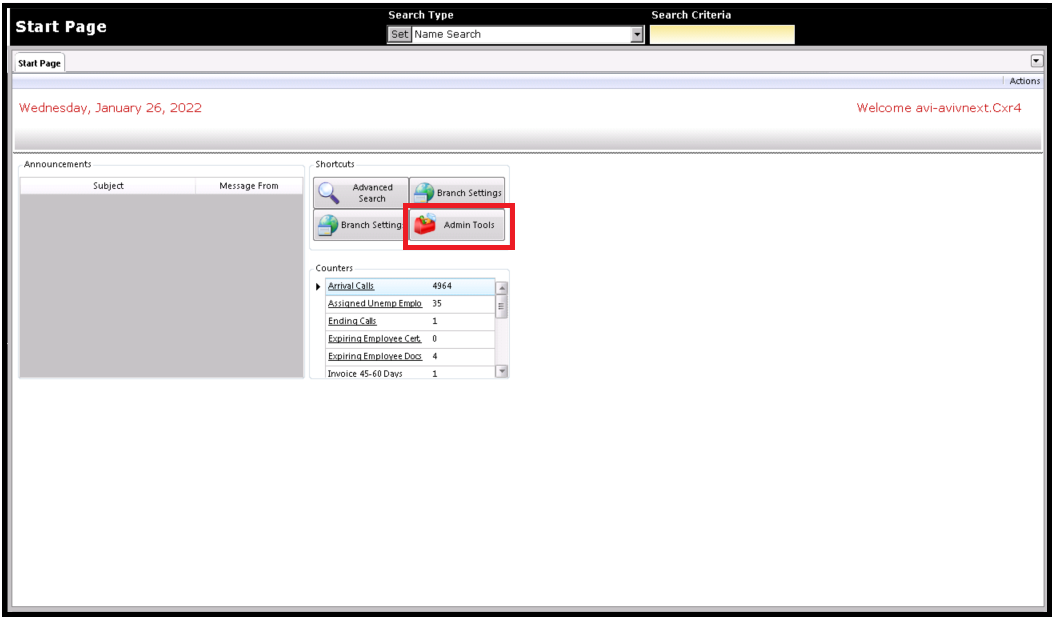
Task: Open Branch Settings shortcut left of Admin Tools
Action: click(360, 225)
